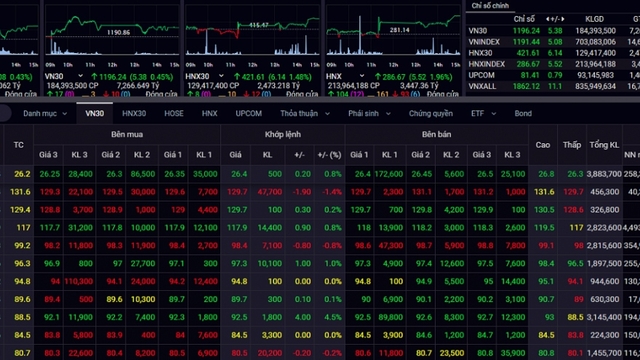Switch to the HNX30 tab

click(134, 113)
